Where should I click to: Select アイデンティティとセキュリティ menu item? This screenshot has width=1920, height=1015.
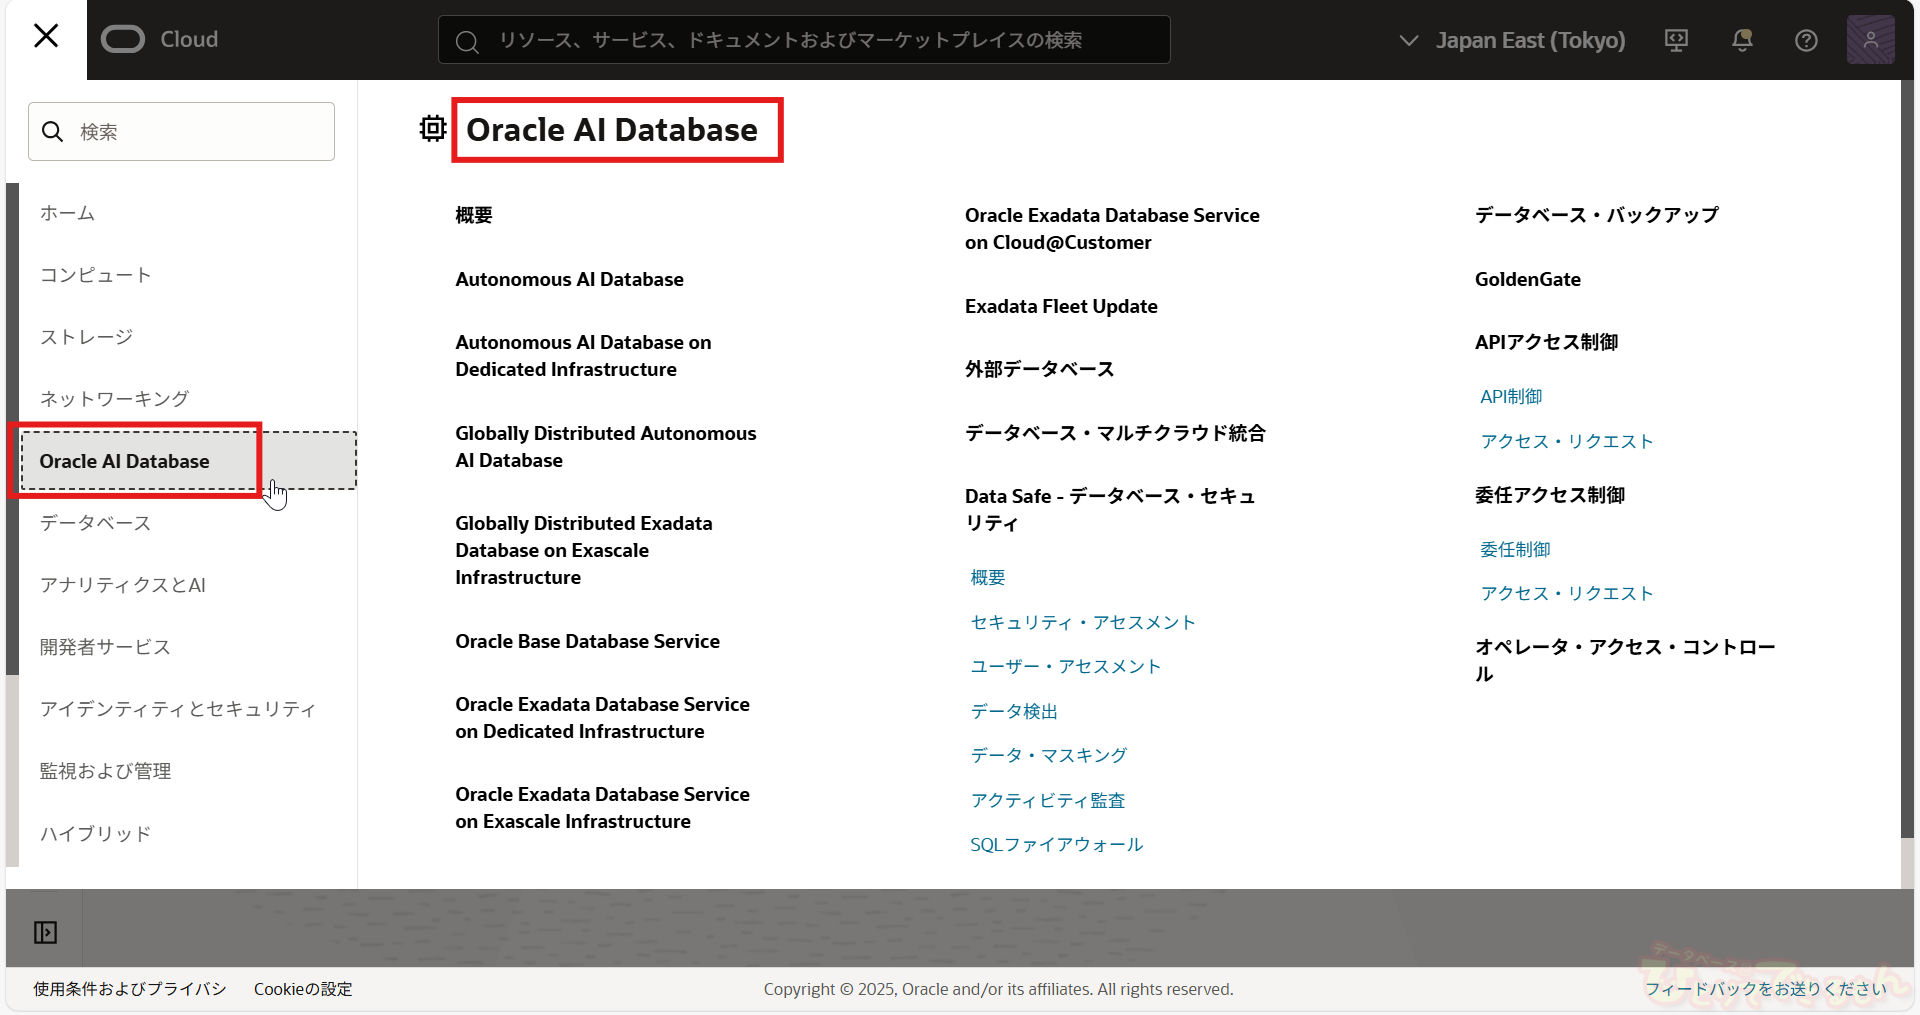[x=178, y=709]
